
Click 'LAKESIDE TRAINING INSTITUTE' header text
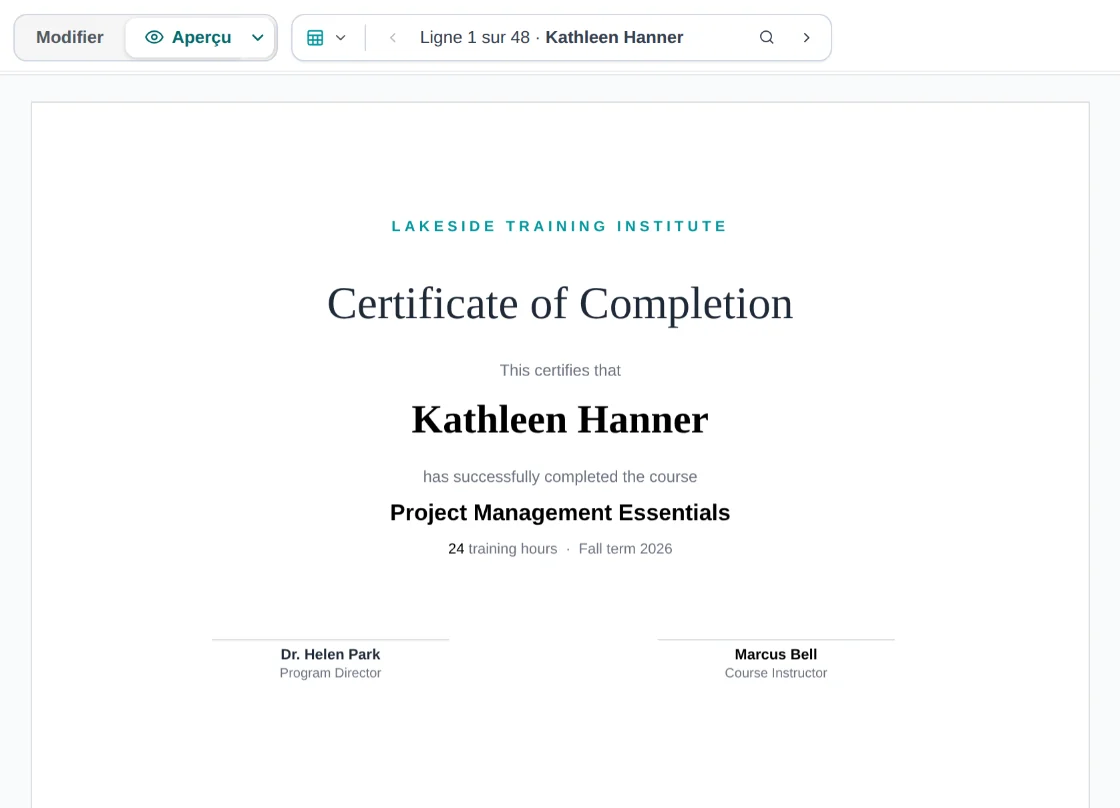tap(559, 226)
